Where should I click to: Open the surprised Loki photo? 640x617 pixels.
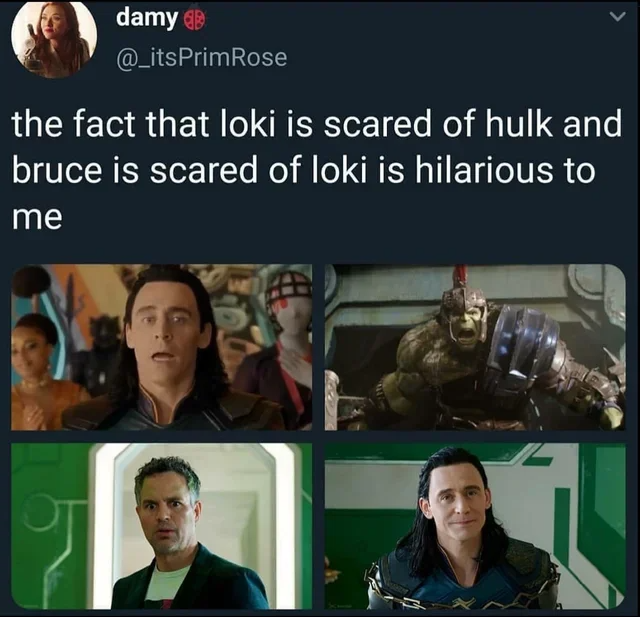(x=162, y=347)
